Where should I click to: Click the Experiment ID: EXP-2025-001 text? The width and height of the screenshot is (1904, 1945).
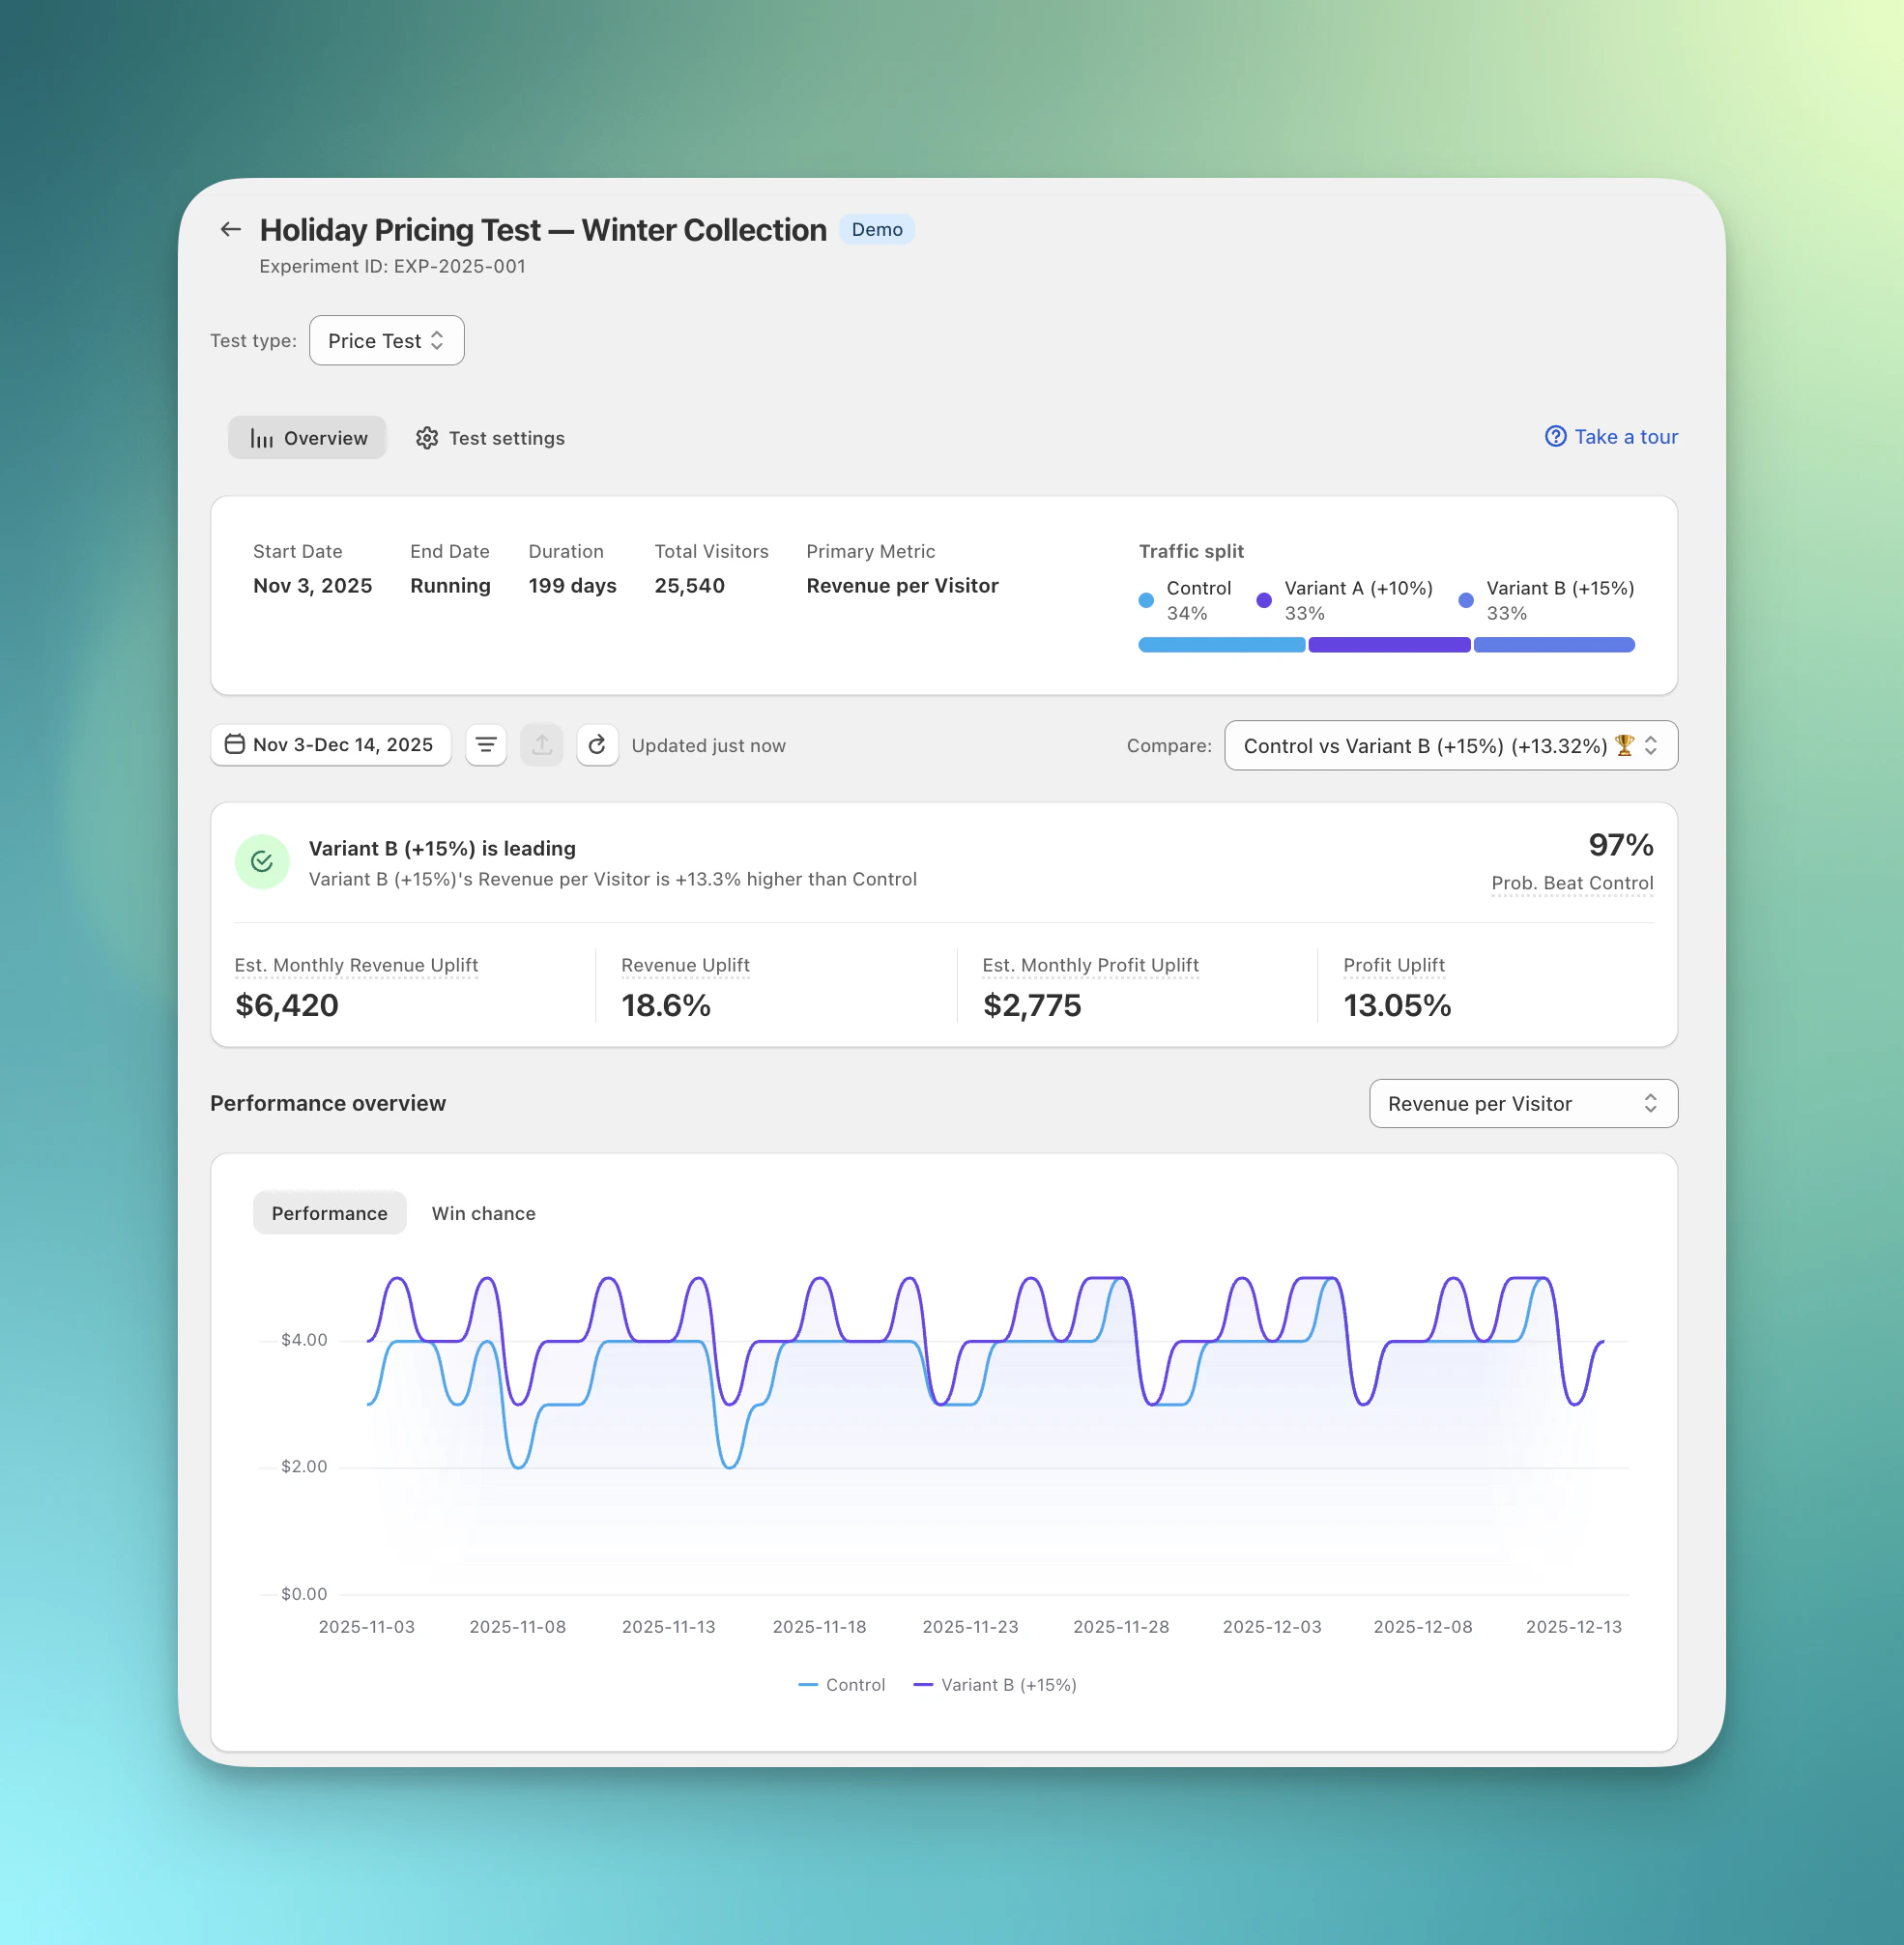pos(392,266)
